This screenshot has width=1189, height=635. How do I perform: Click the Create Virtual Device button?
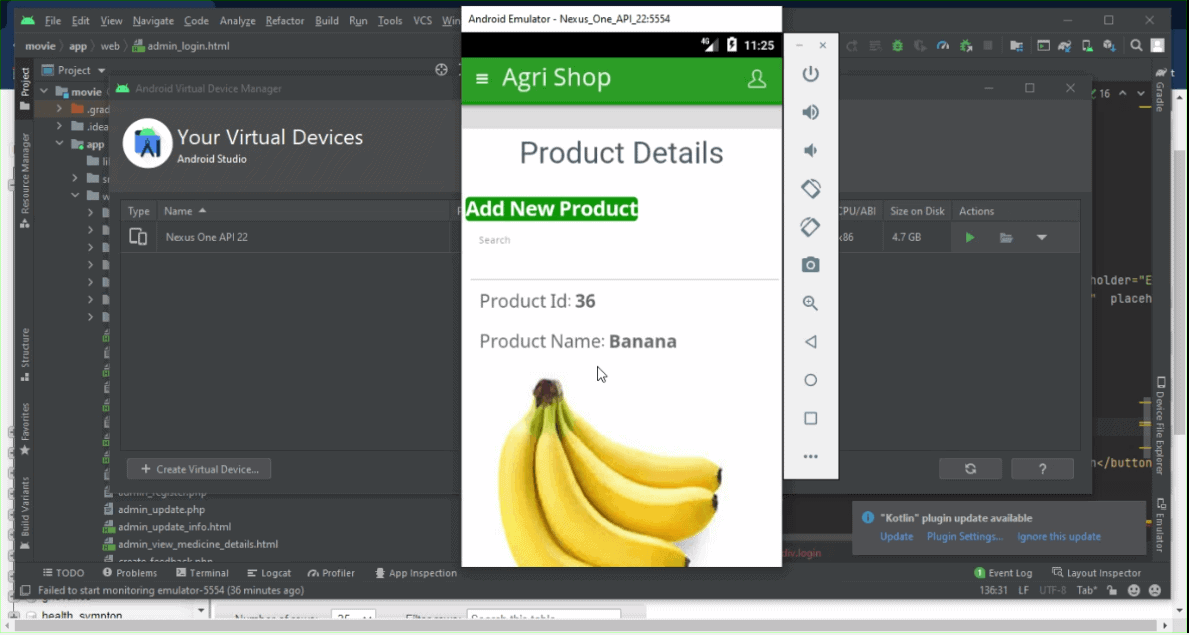coord(198,468)
